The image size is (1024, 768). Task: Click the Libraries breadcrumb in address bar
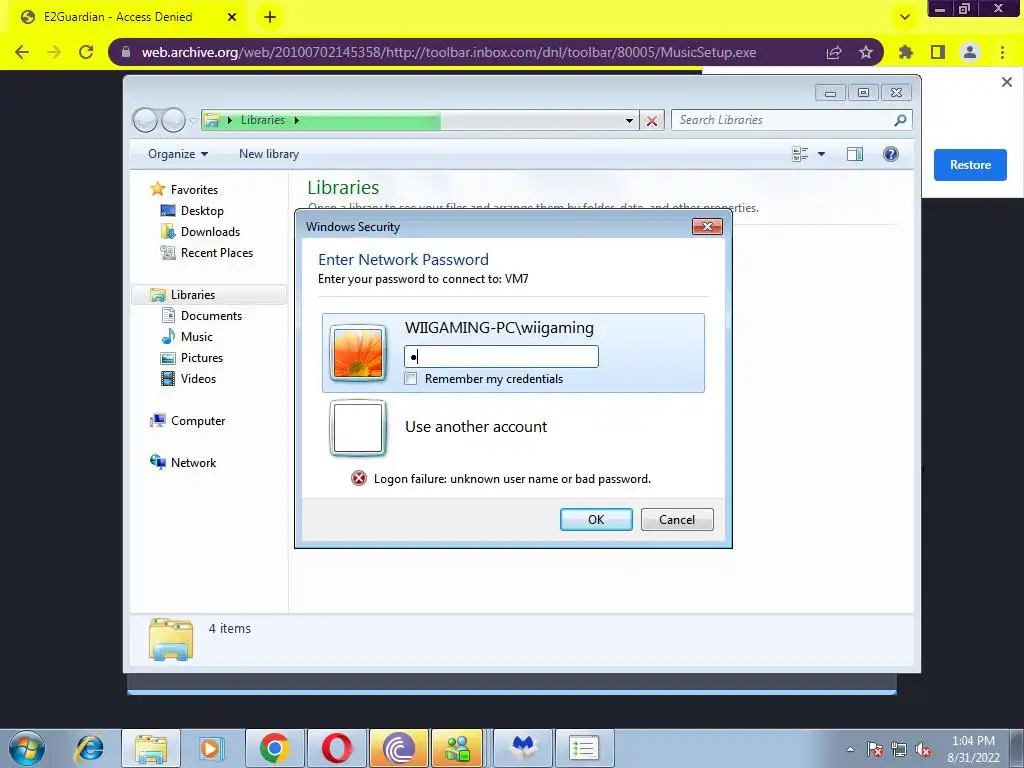coord(263,120)
